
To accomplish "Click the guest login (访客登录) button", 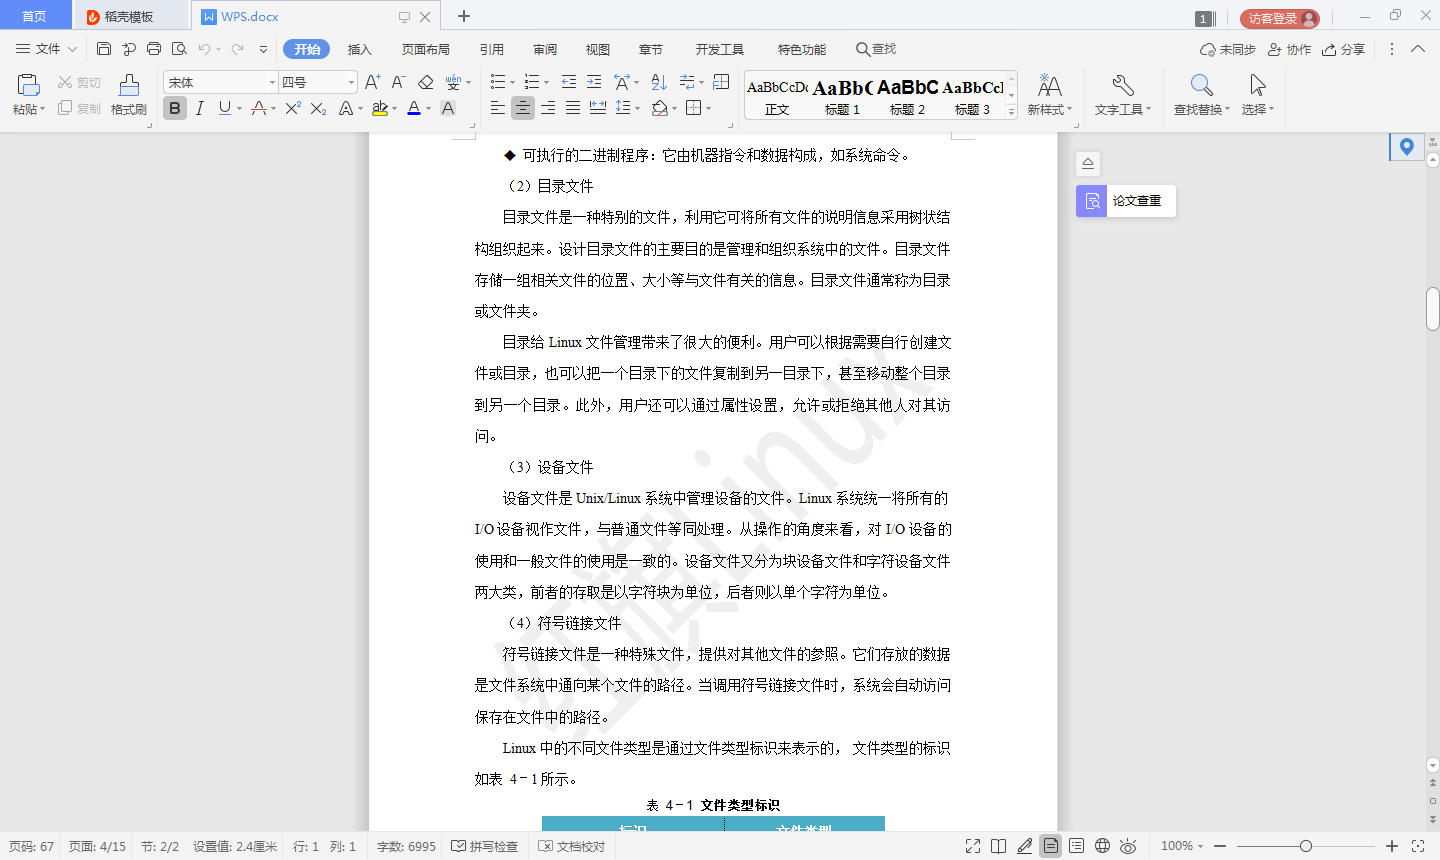I will coord(1280,18).
